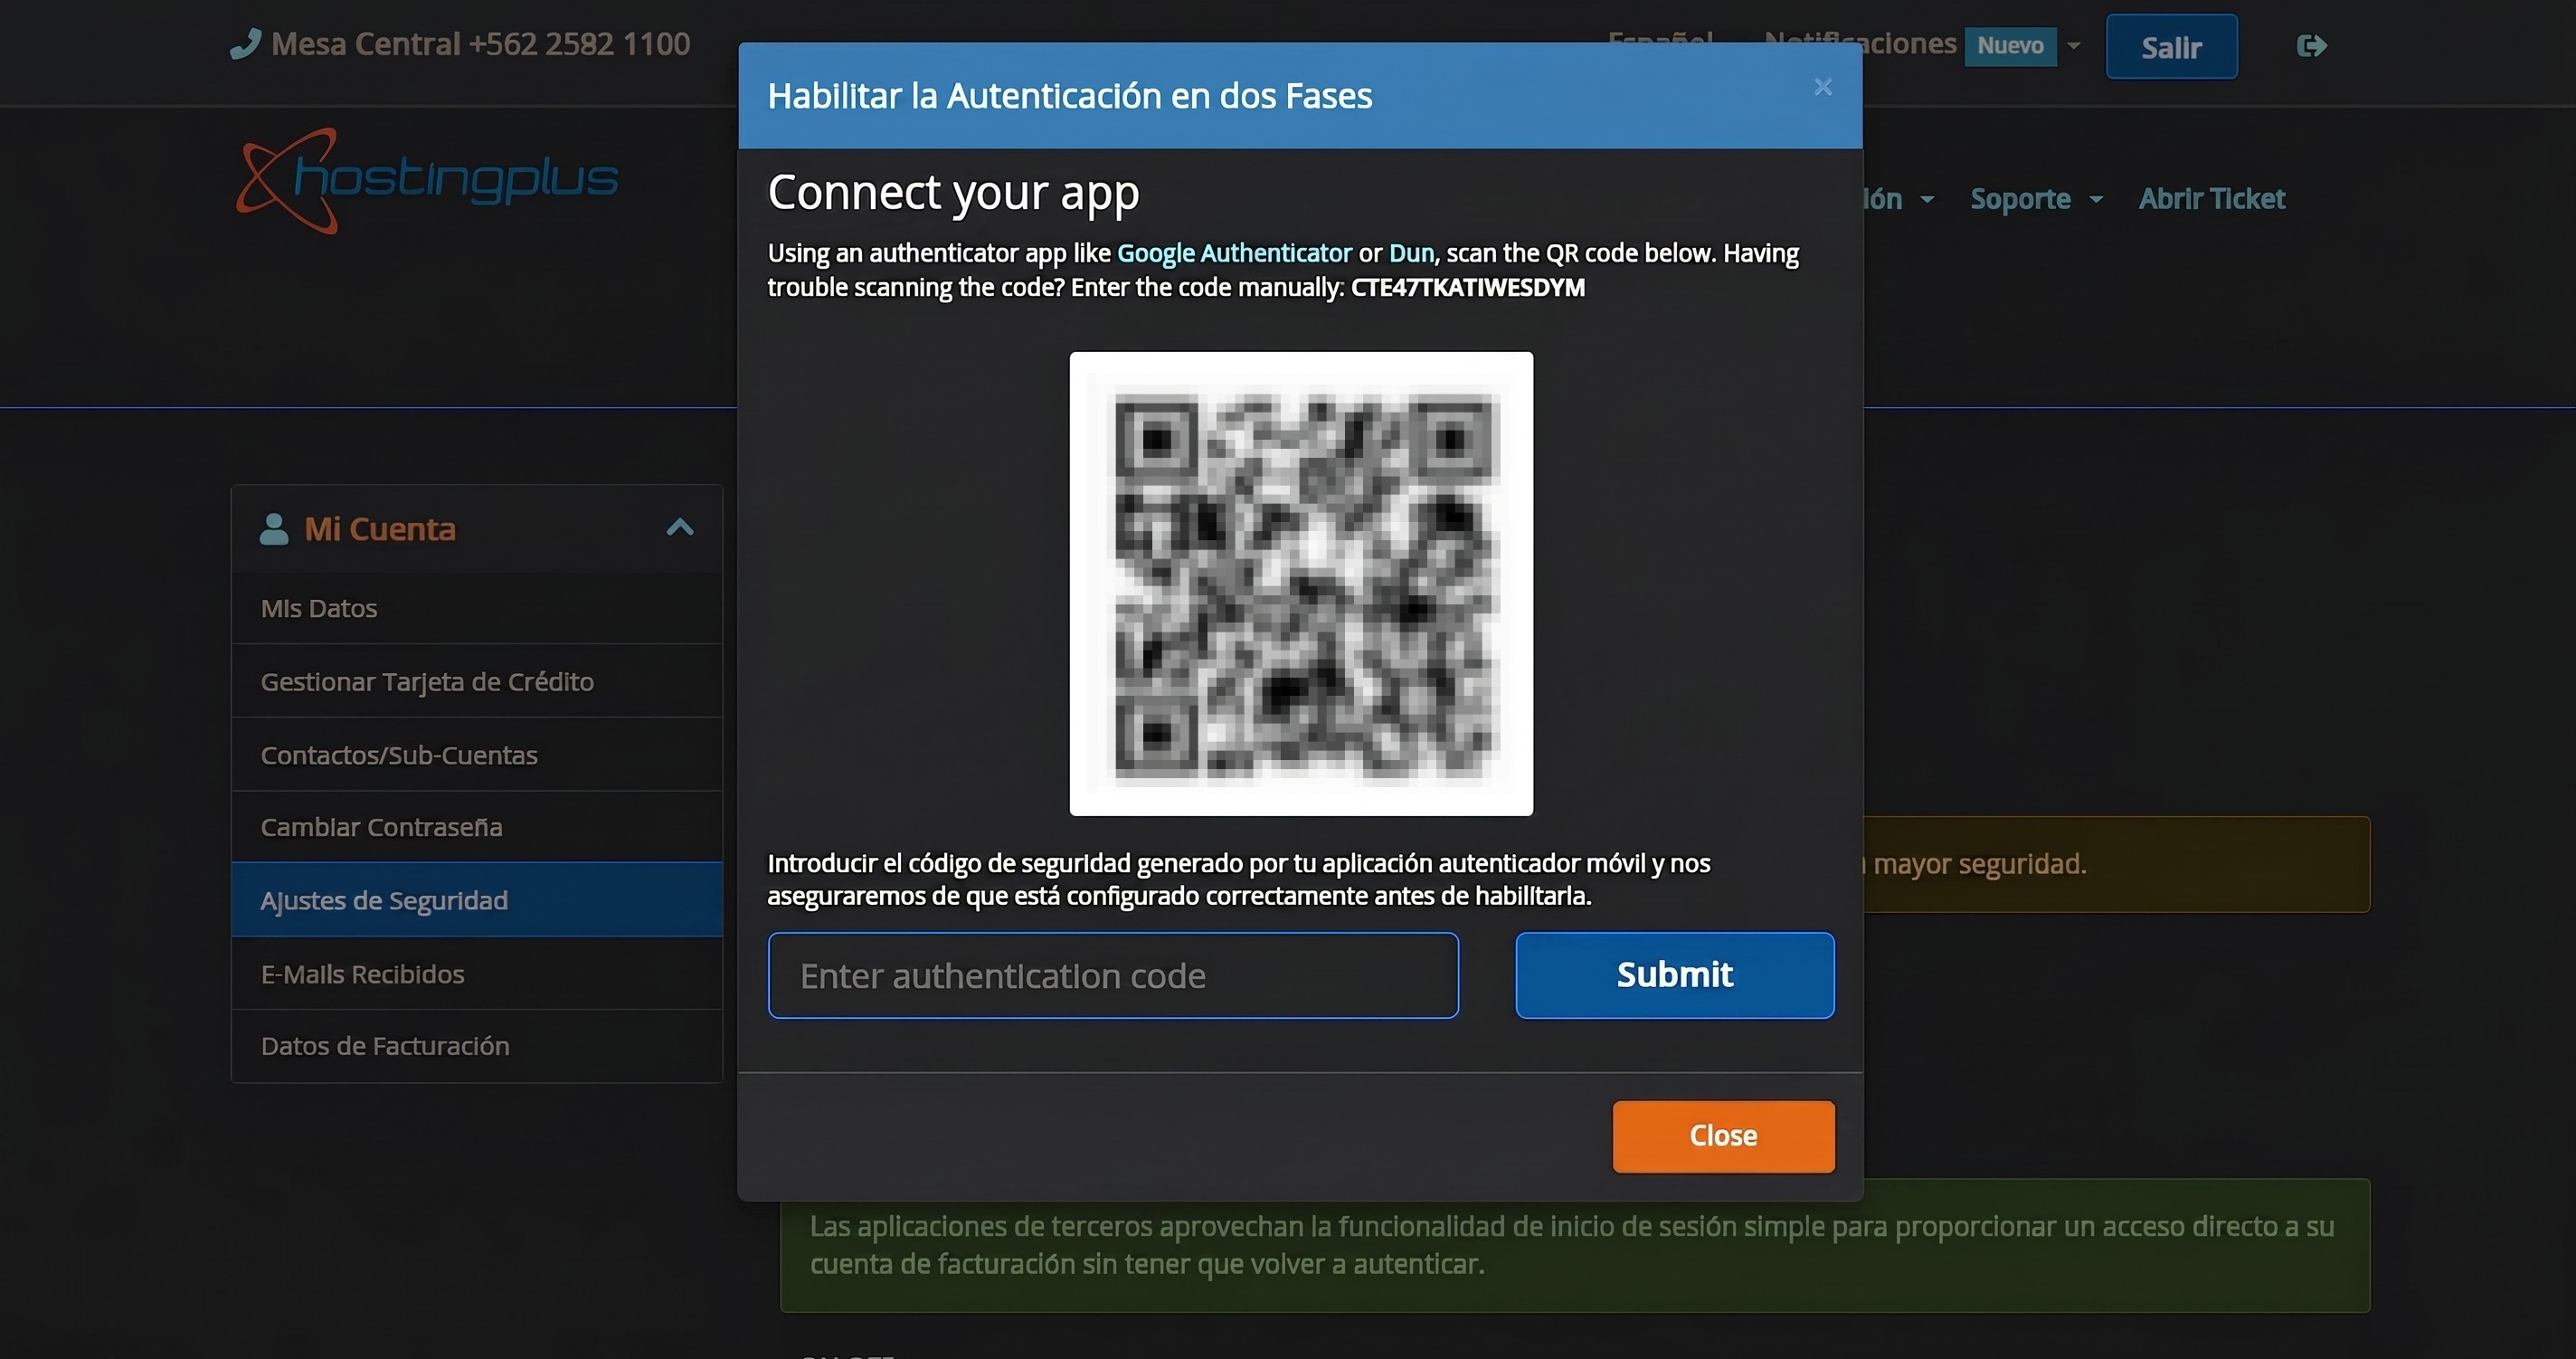
Task: Click the Abrir Ticket link
Action: coord(2212,199)
